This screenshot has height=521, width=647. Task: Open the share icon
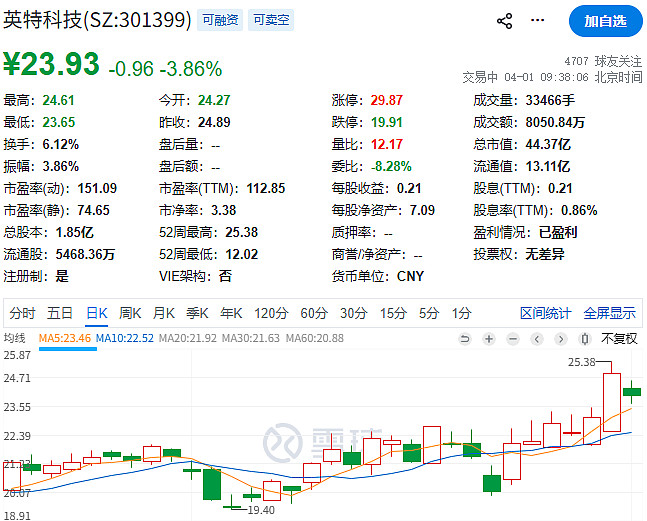point(504,21)
